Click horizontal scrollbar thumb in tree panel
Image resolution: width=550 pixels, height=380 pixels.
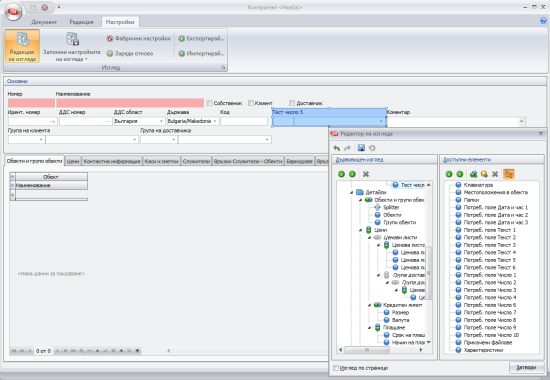(x=367, y=350)
